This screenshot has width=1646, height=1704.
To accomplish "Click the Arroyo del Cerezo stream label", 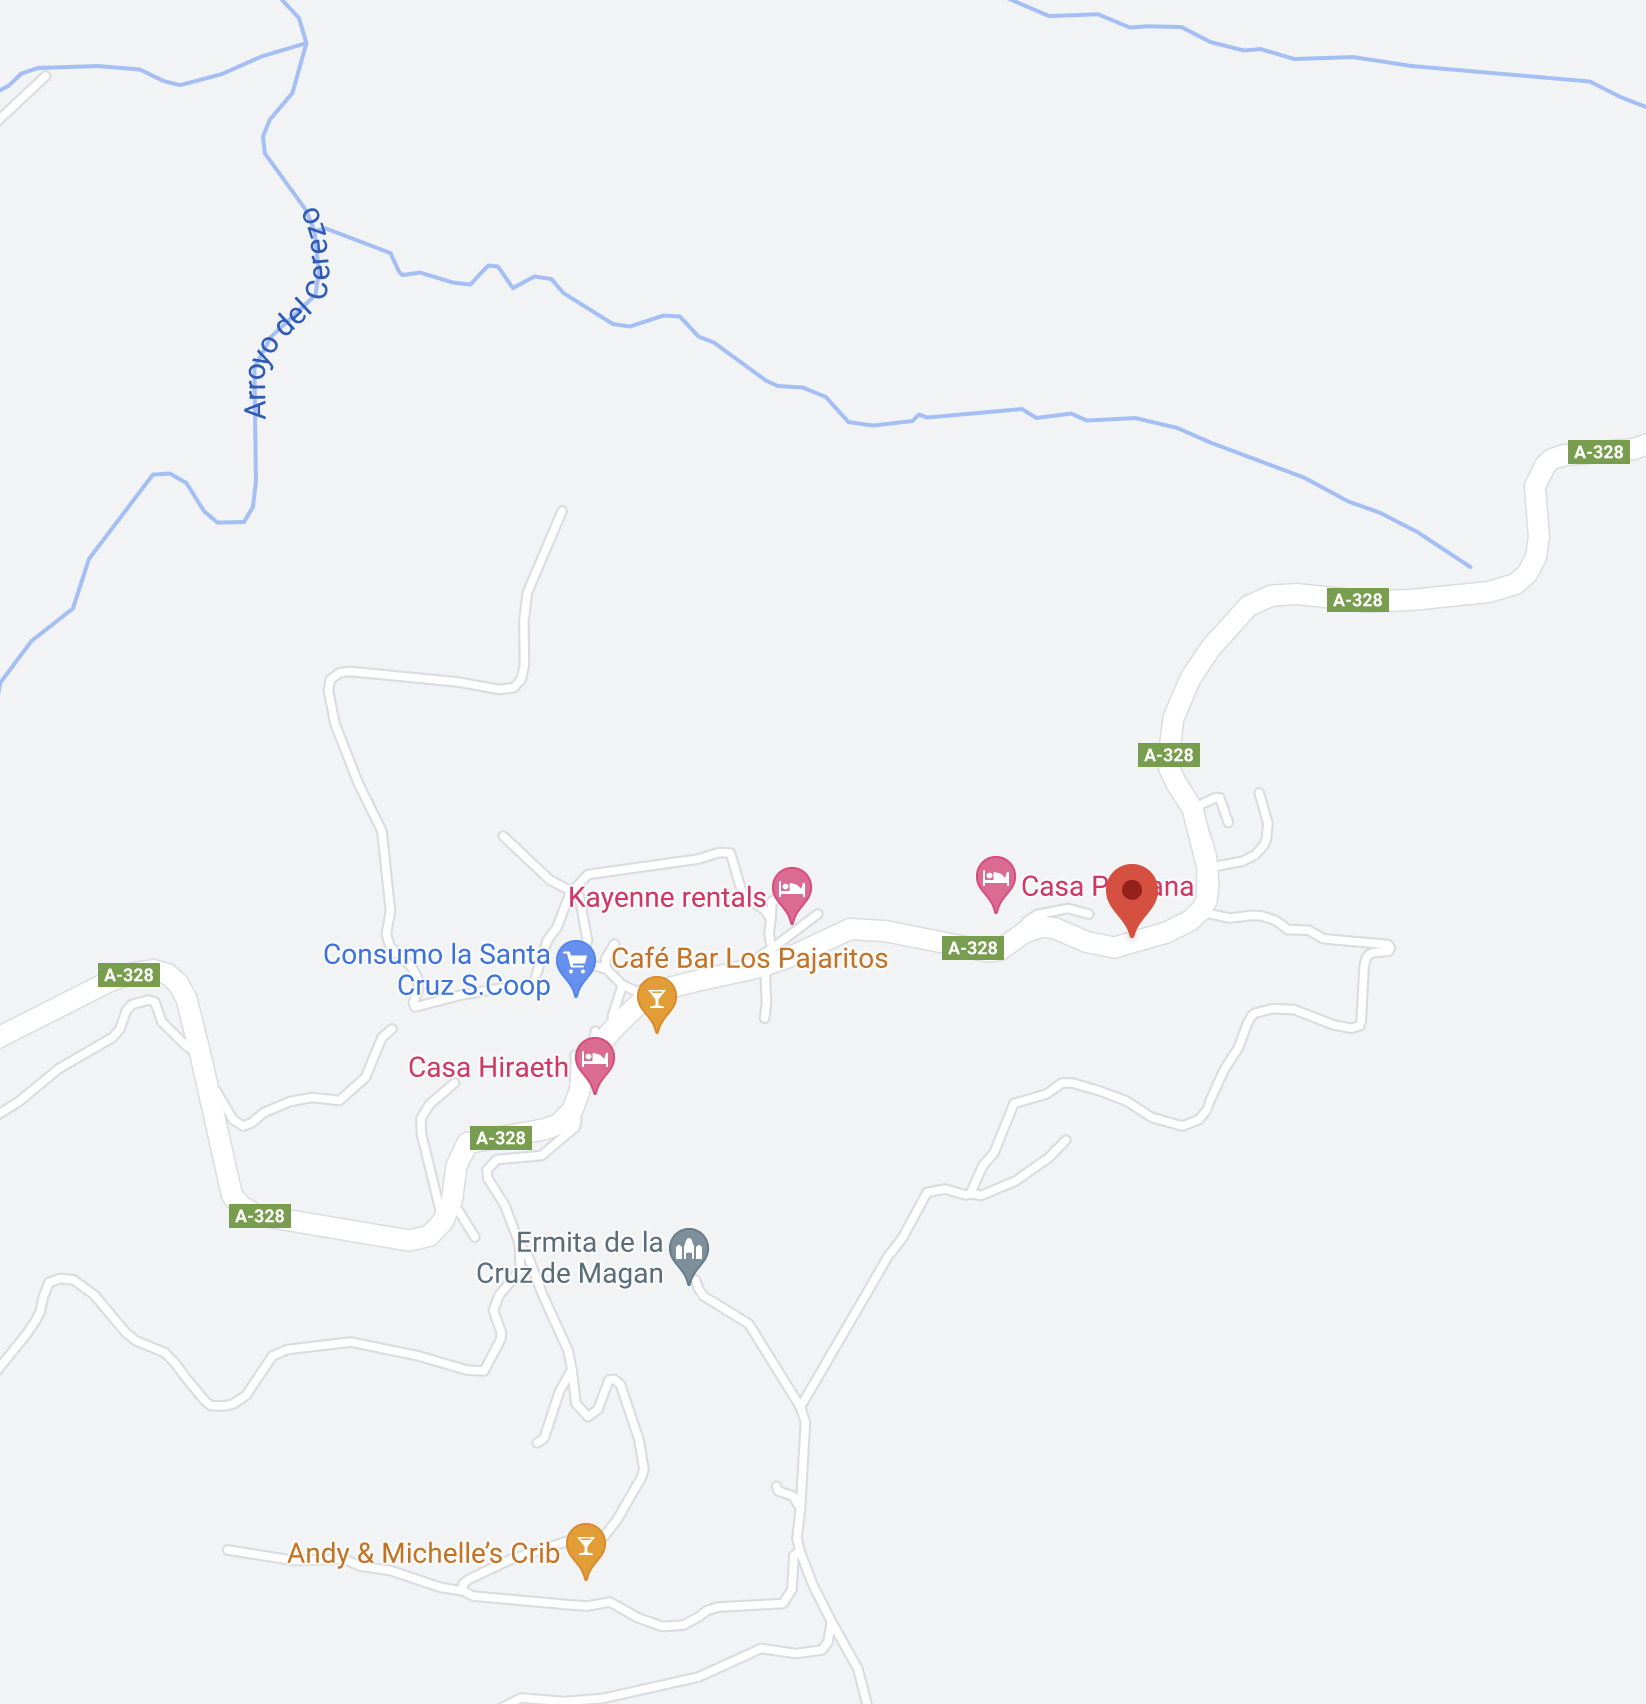I will click(x=284, y=313).
